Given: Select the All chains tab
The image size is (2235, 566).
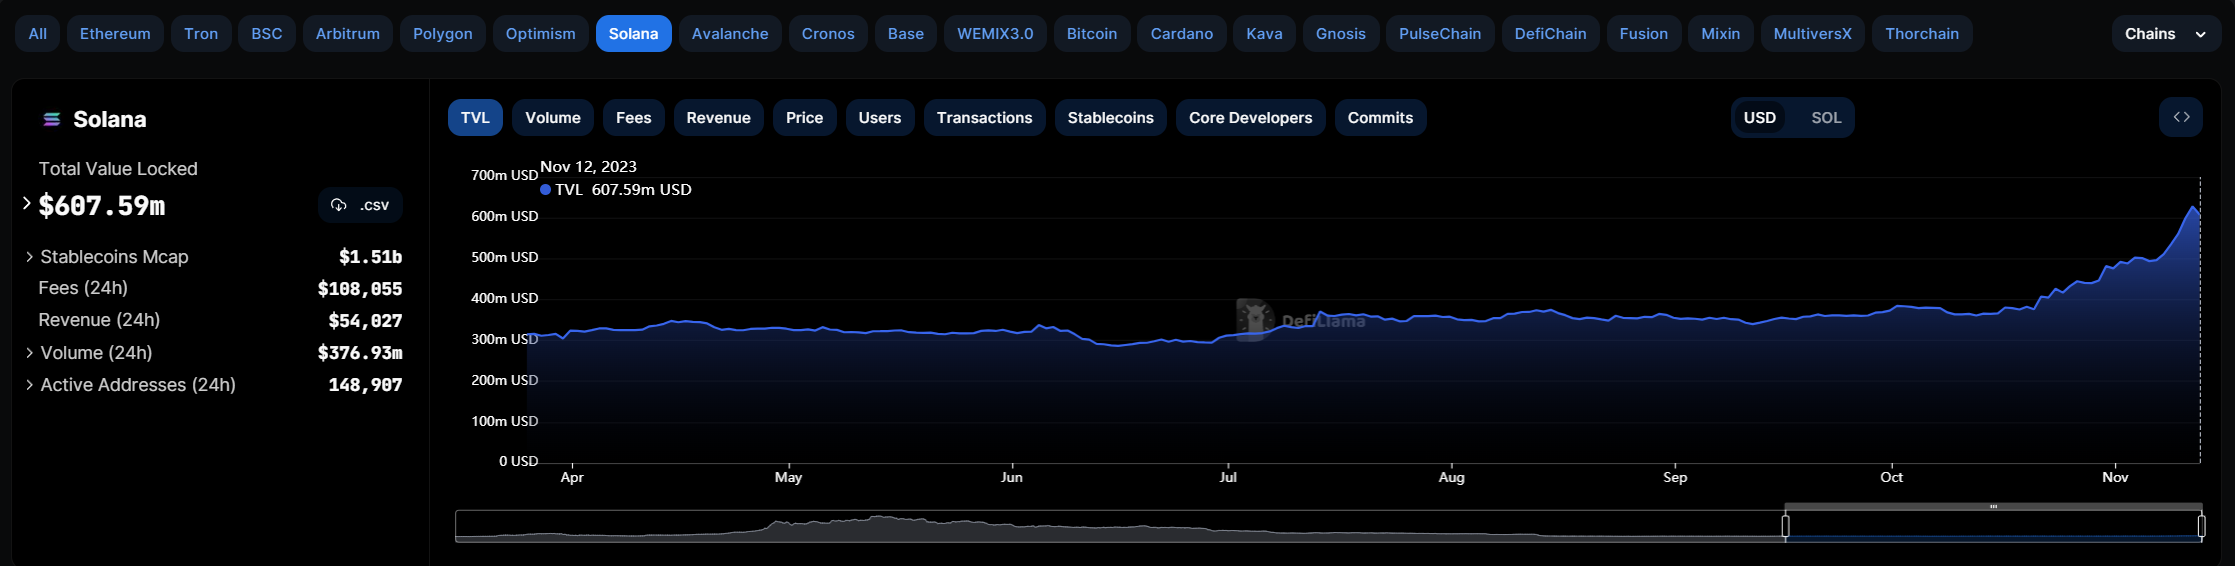Looking at the screenshot, I should coord(38,33).
